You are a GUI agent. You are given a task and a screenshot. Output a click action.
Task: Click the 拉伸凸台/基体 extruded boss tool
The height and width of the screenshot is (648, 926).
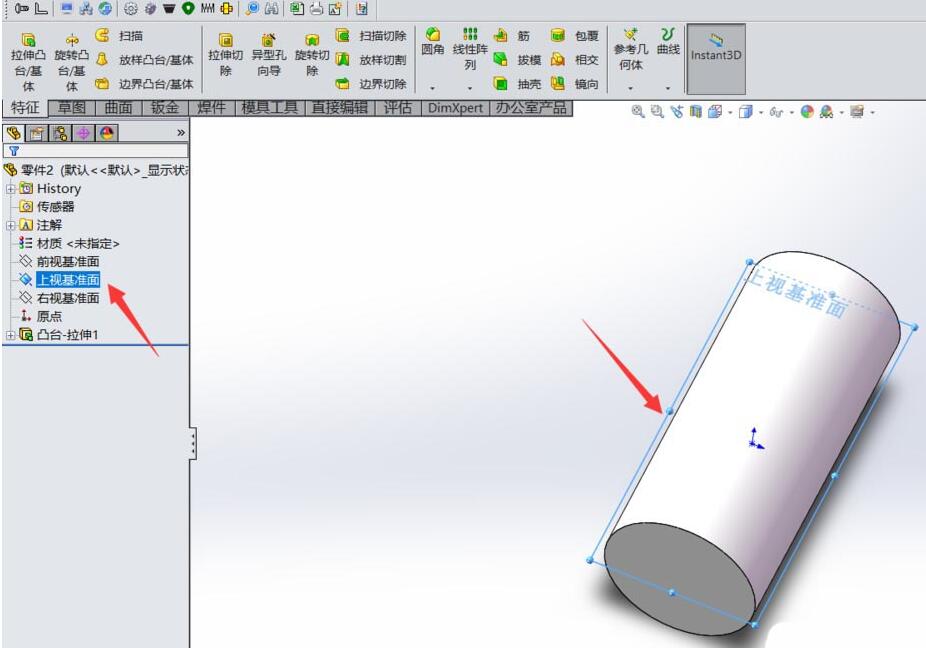(28, 61)
